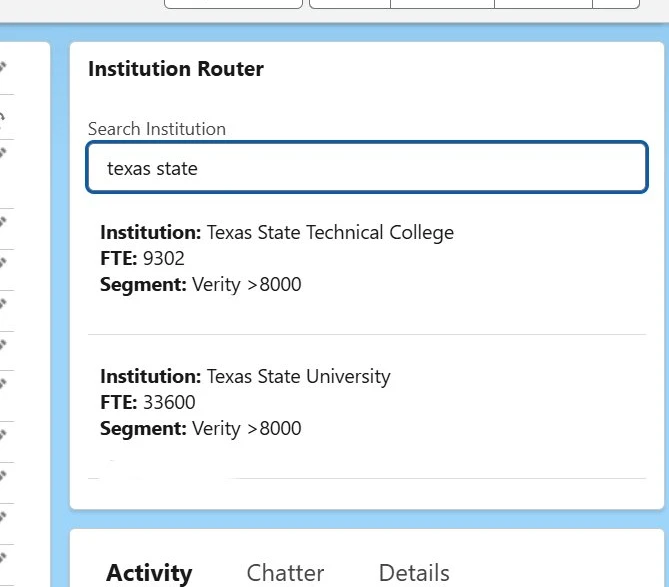Click the Institution Router heading
669x587 pixels.
point(176,69)
